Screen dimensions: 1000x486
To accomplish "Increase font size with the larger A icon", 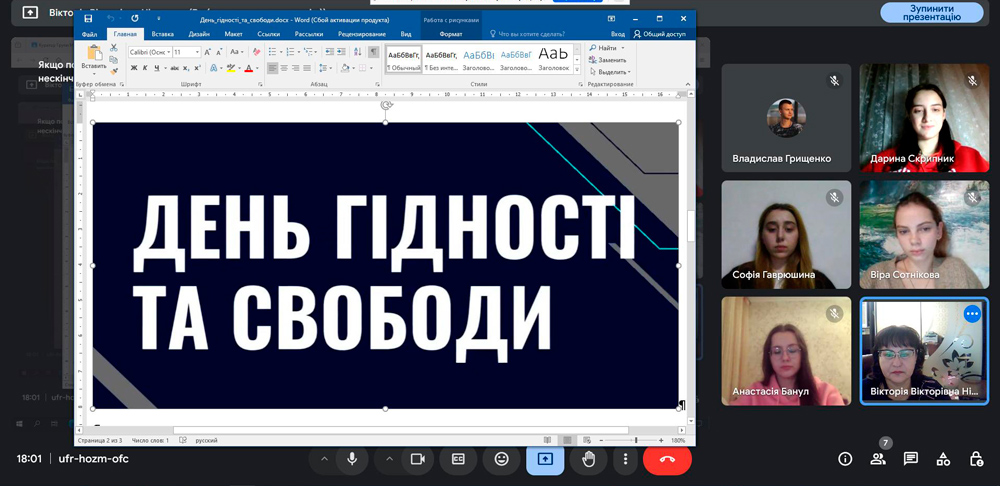I will pyautogui.click(x=208, y=52).
